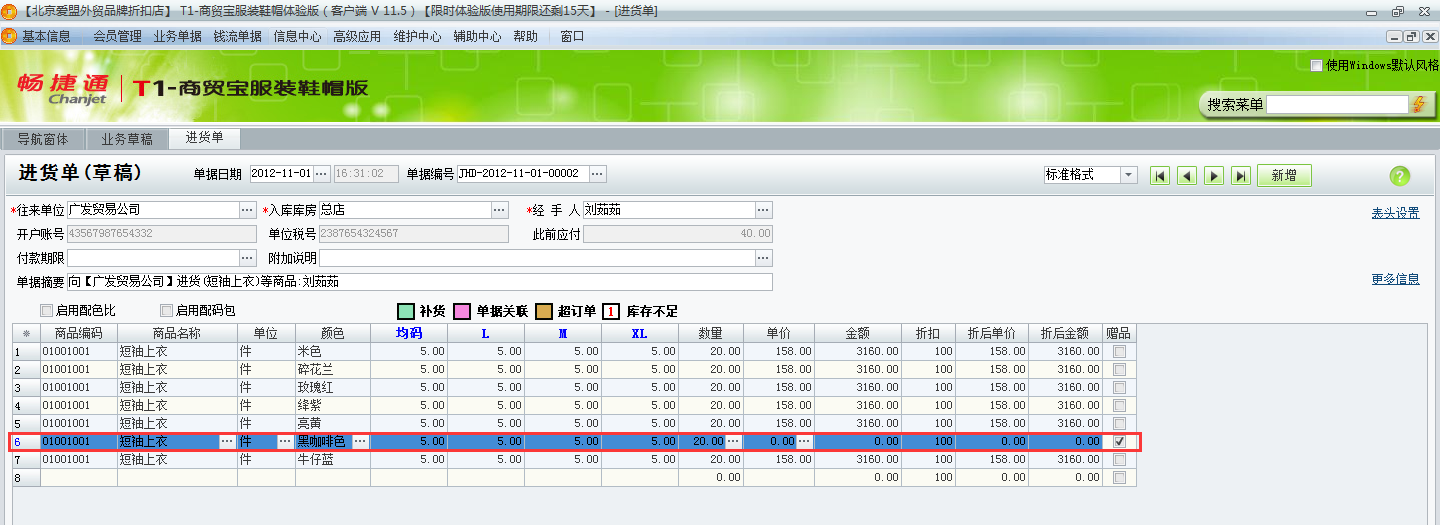Open the 表头设置 link
The height and width of the screenshot is (525, 1440).
click(x=1395, y=213)
